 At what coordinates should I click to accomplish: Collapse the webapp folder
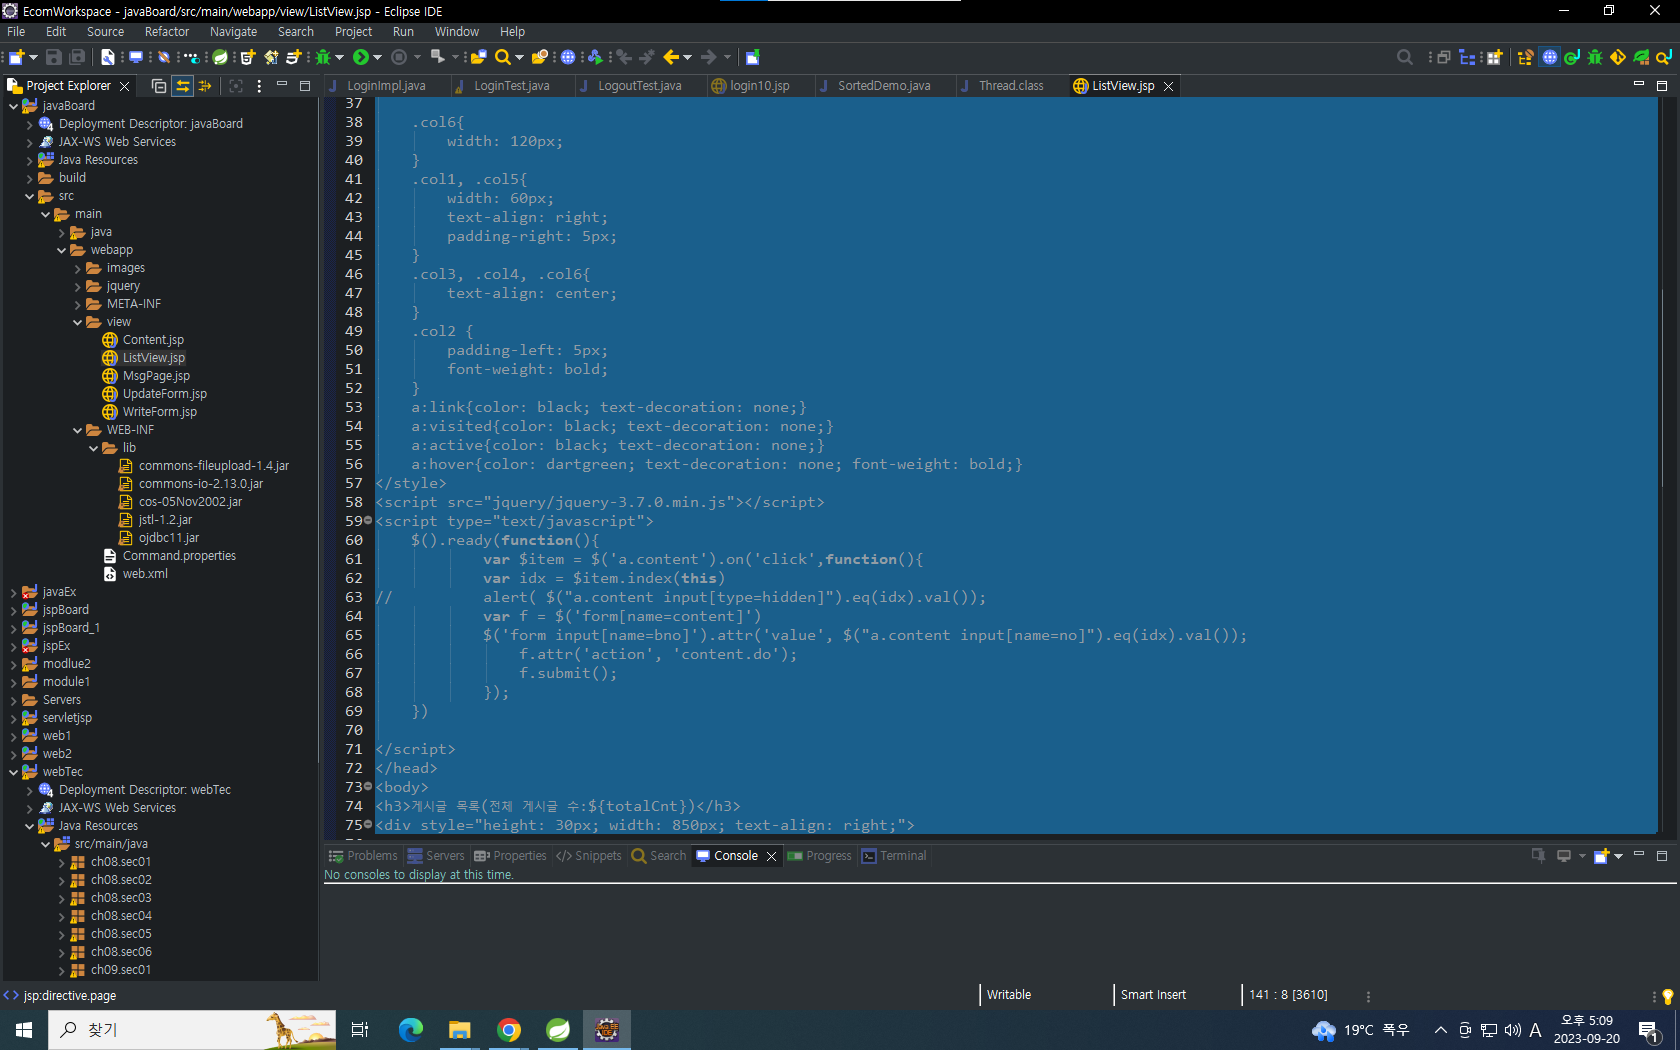(61, 250)
